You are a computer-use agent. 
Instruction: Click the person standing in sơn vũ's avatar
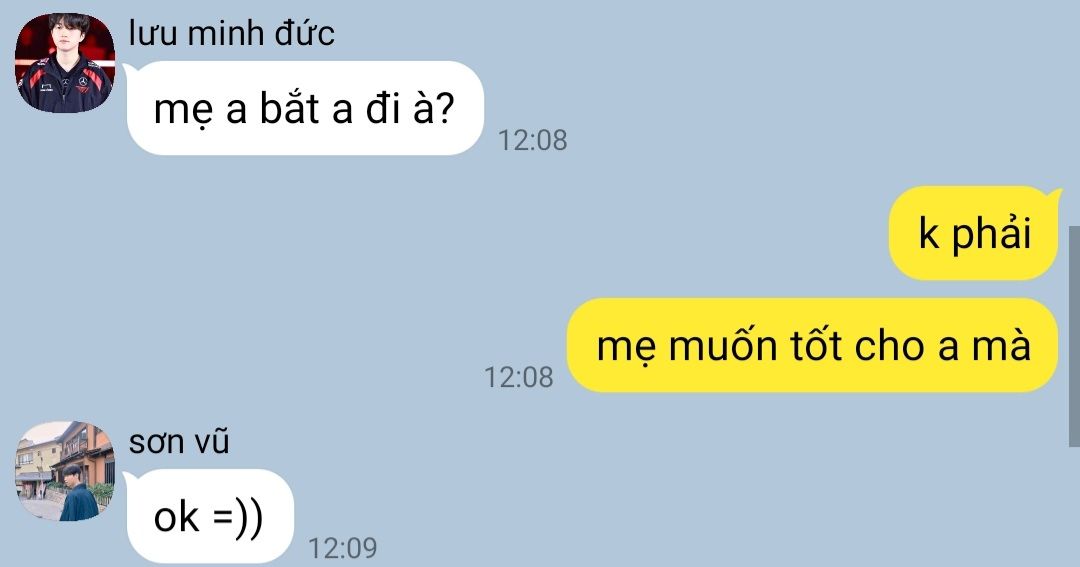coord(78,493)
